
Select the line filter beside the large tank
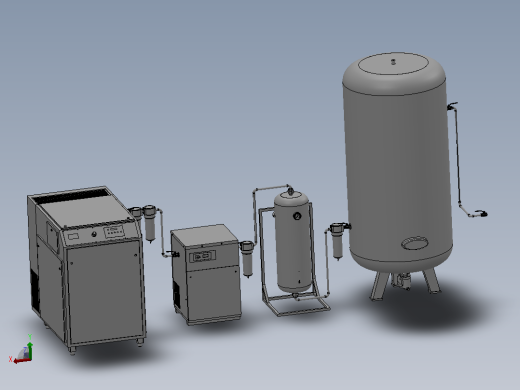point(337,242)
